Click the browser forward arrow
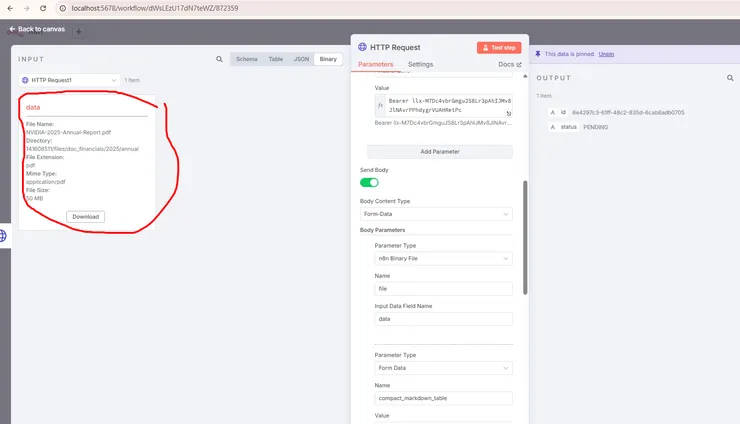 [26, 8]
